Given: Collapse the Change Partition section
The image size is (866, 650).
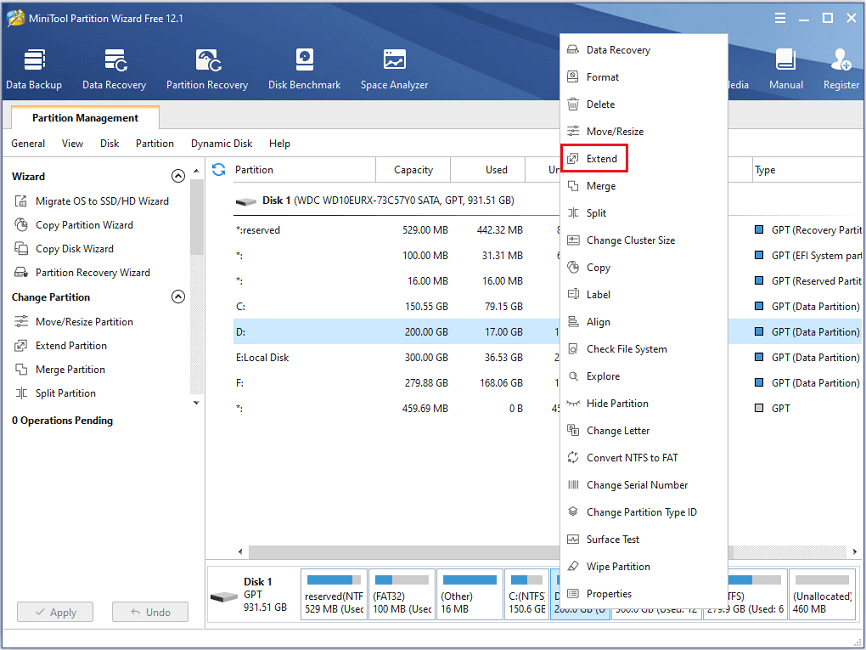Looking at the screenshot, I should tap(178, 297).
